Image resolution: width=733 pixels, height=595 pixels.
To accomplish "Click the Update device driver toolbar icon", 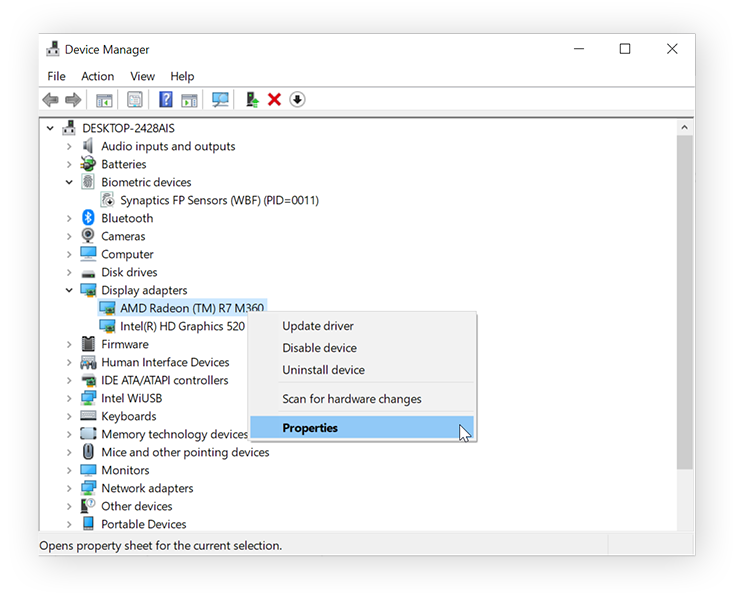I will pos(252,100).
